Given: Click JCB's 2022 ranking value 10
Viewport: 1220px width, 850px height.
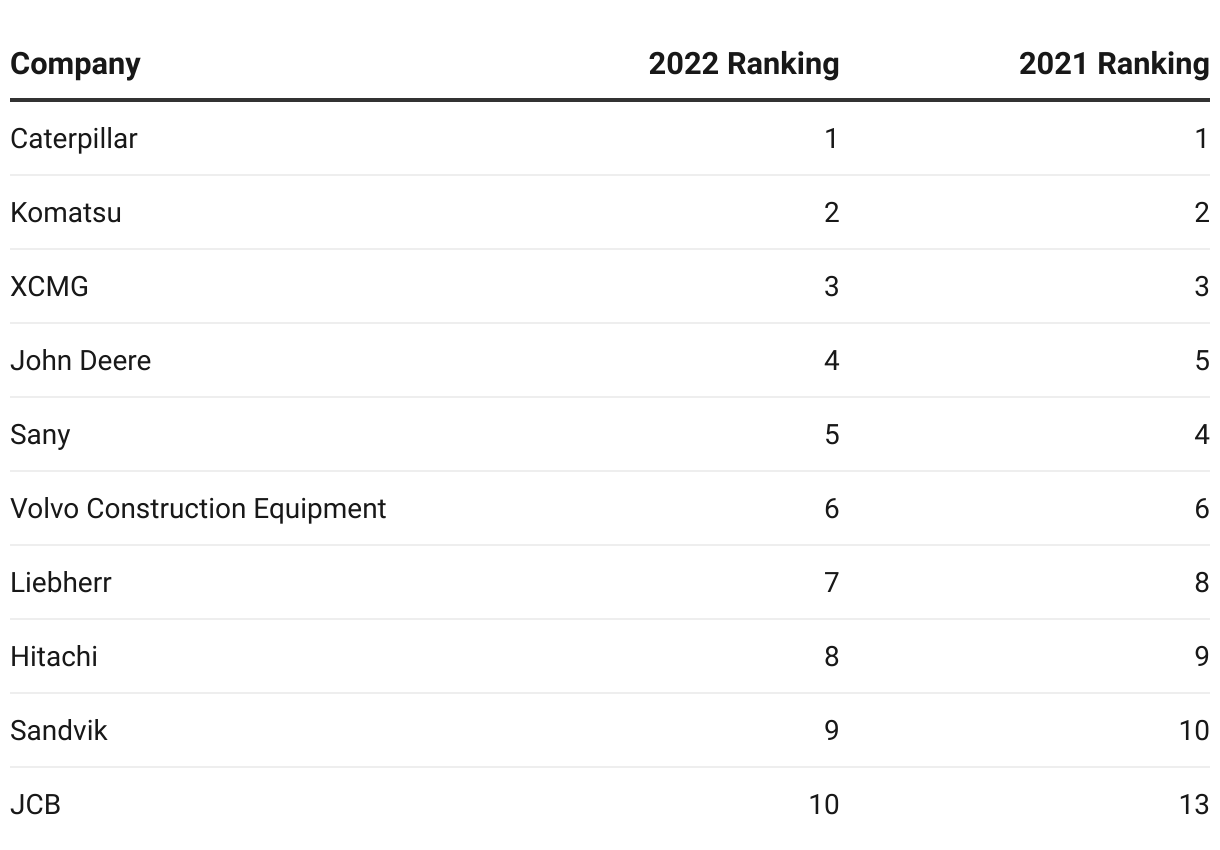Looking at the screenshot, I should (824, 804).
